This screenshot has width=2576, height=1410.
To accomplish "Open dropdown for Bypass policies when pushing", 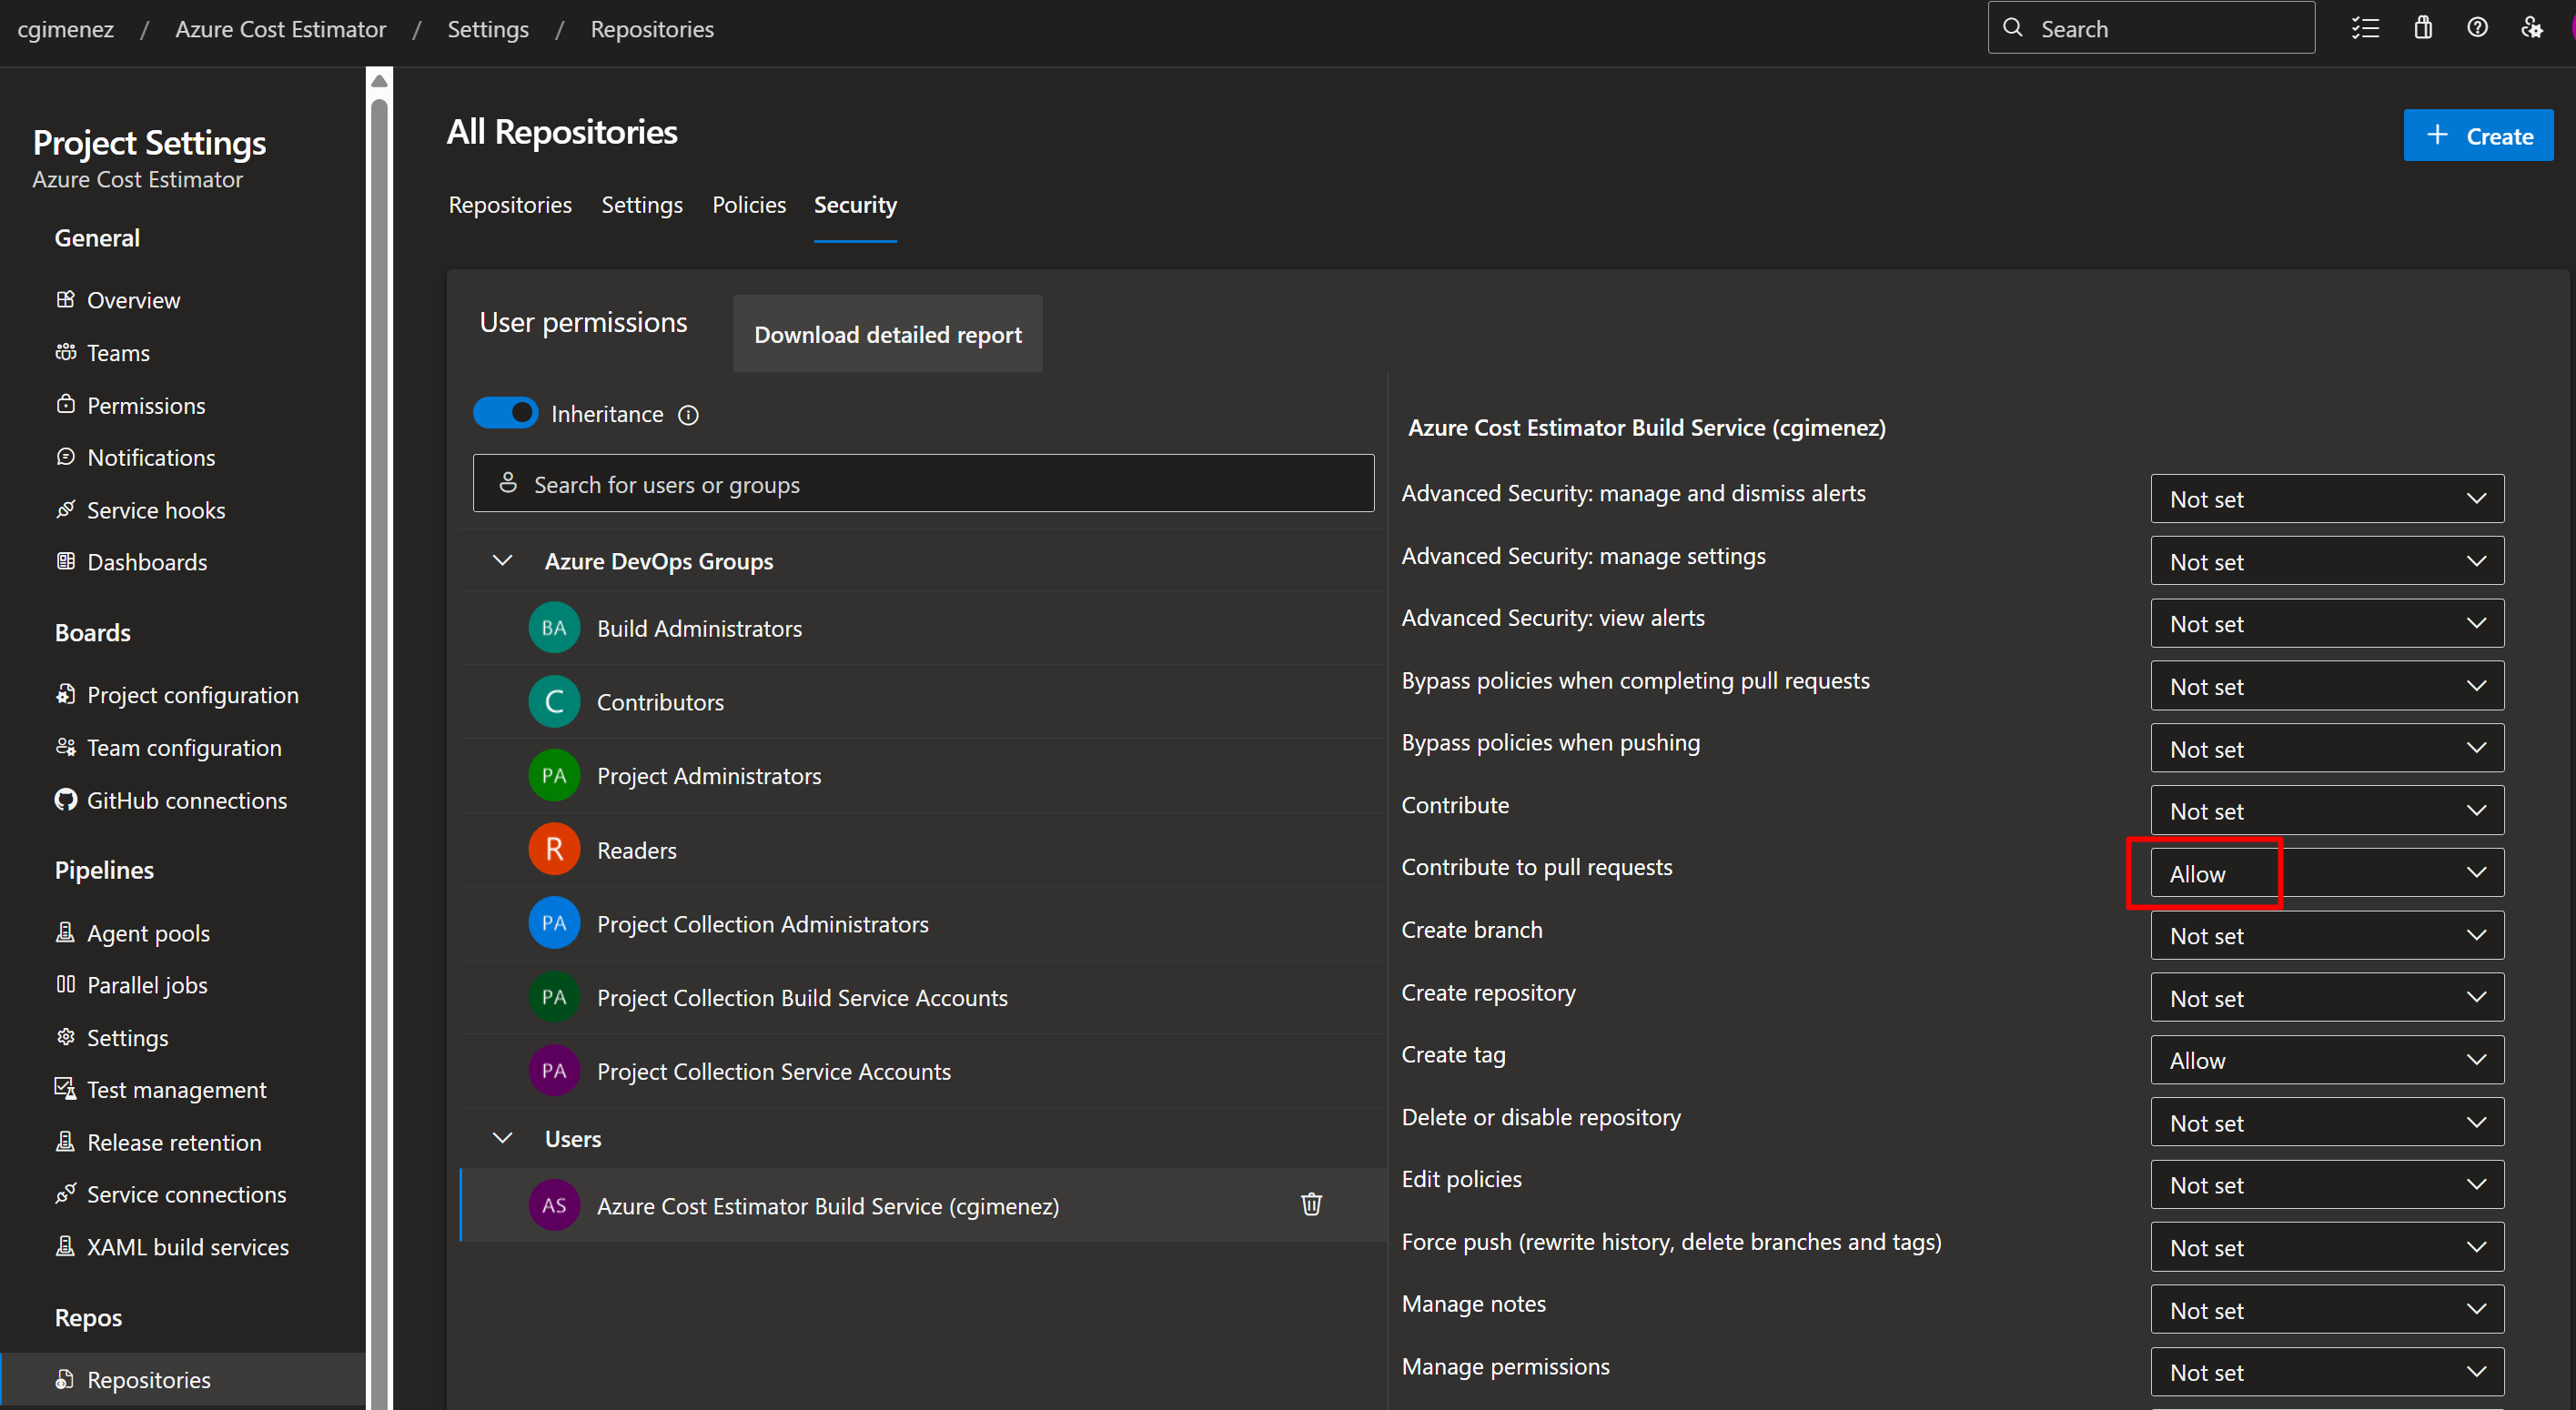I will (x=2327, y=748).
